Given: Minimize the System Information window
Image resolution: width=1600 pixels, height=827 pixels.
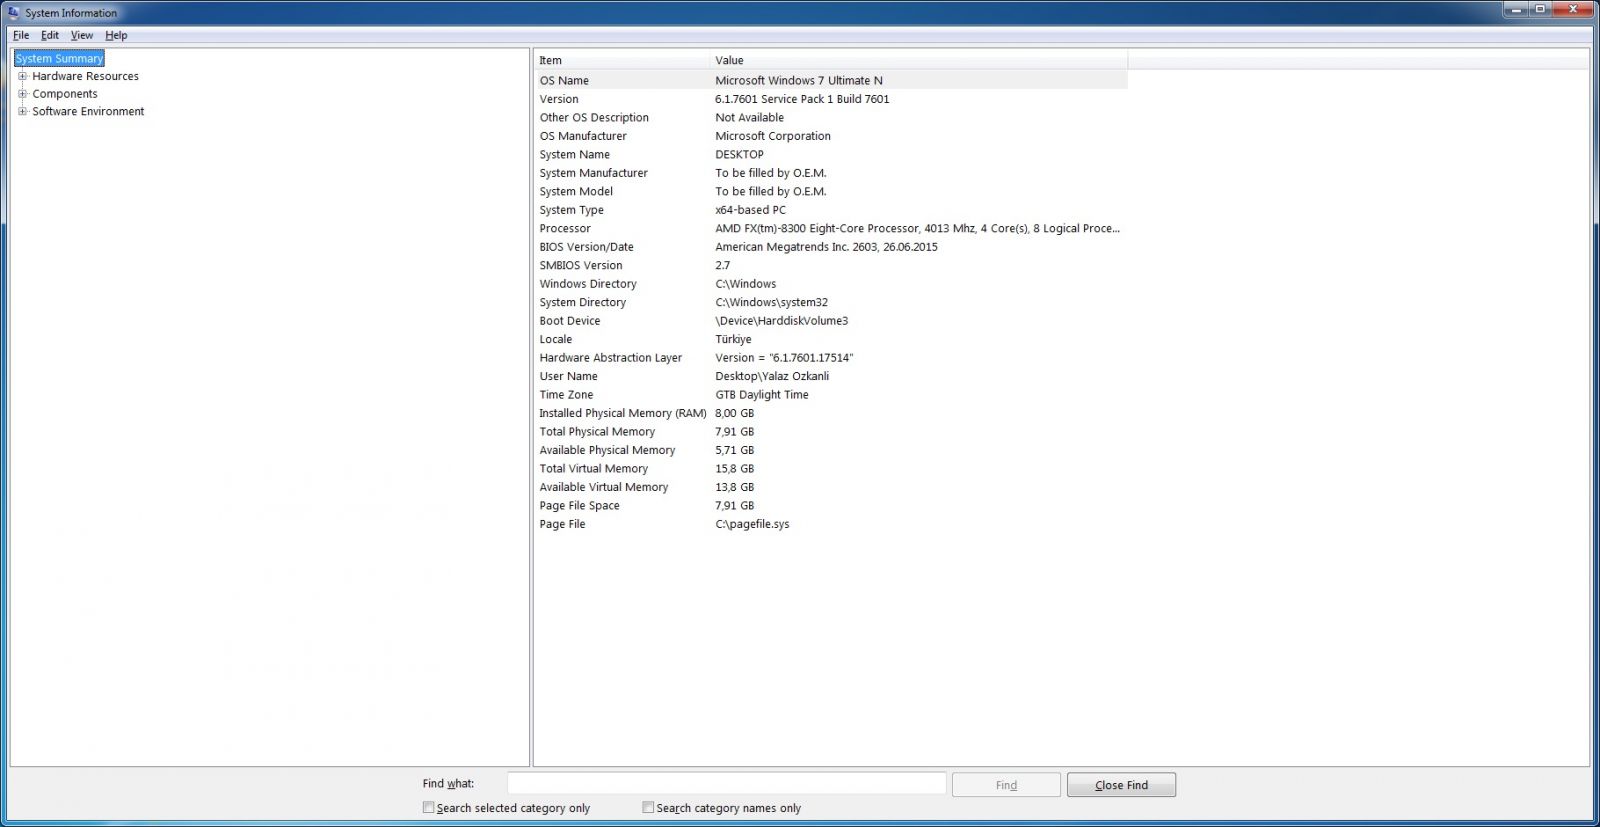Looking at the screenshot, I should pyautogui.click(x=1516, y=9).
